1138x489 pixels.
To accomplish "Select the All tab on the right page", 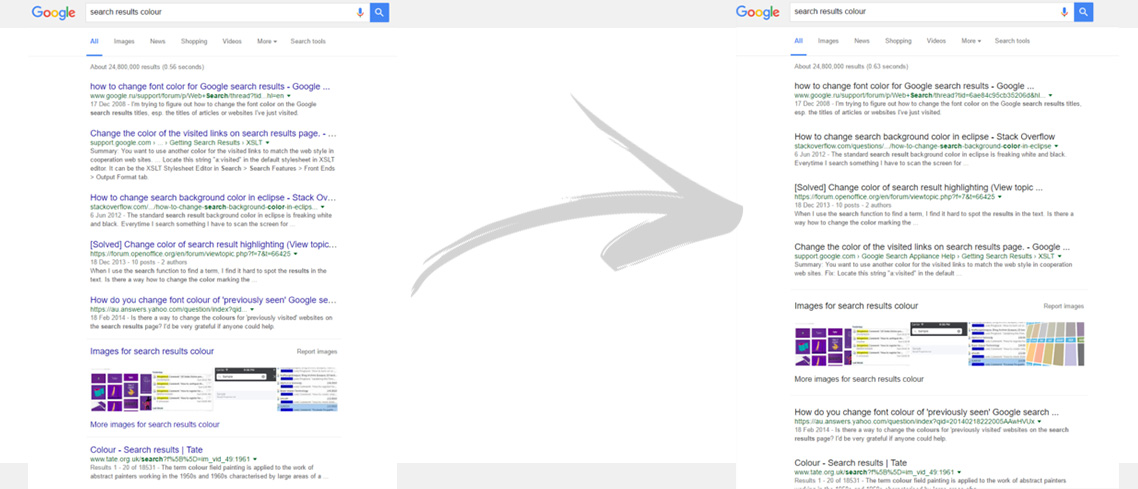I will pos(798,41).
